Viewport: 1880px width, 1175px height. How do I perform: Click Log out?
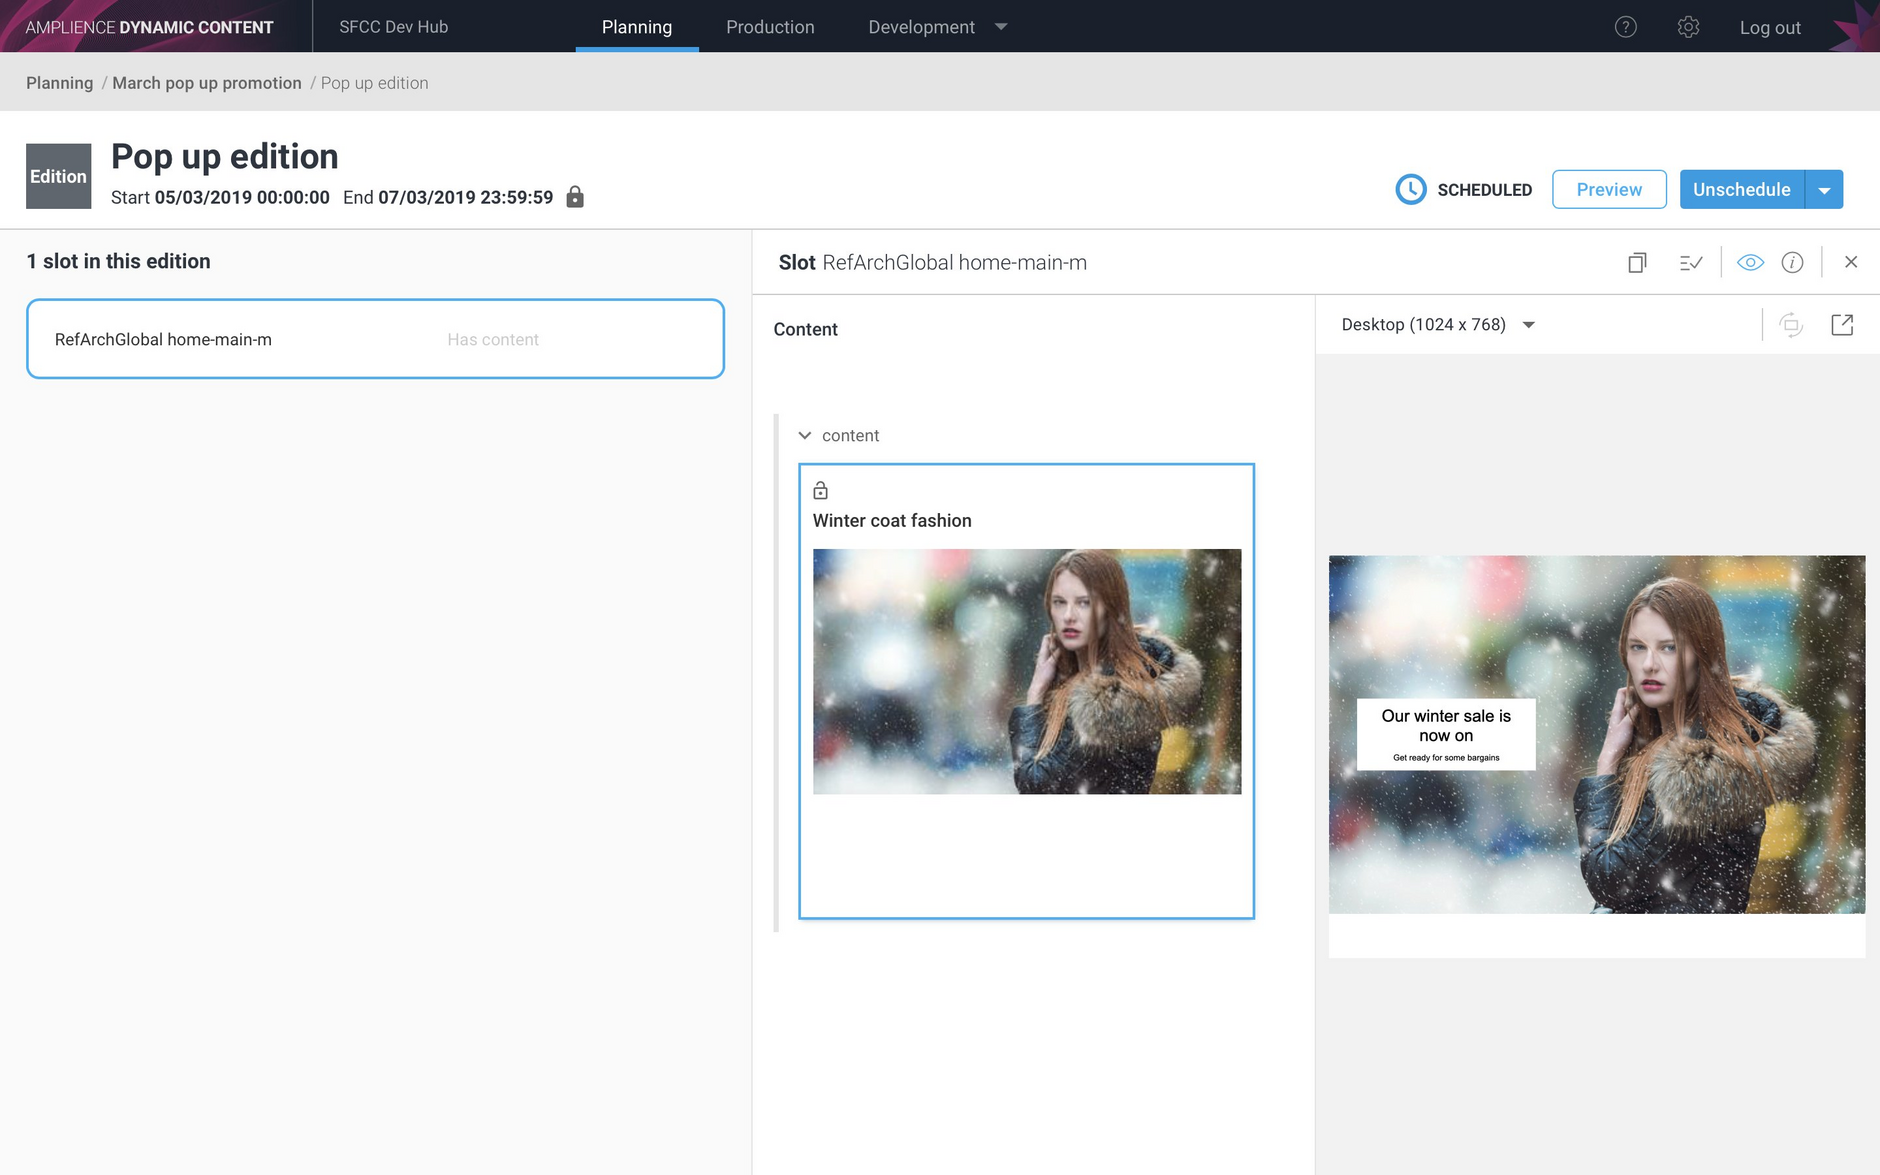pyautogui.click(x=1770, y=28)
